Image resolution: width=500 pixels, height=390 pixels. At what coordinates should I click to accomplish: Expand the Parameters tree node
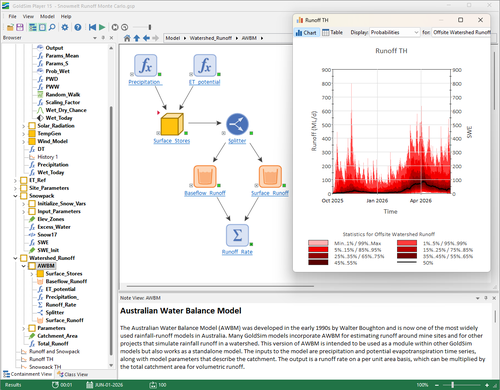click(x=24, y=328)
